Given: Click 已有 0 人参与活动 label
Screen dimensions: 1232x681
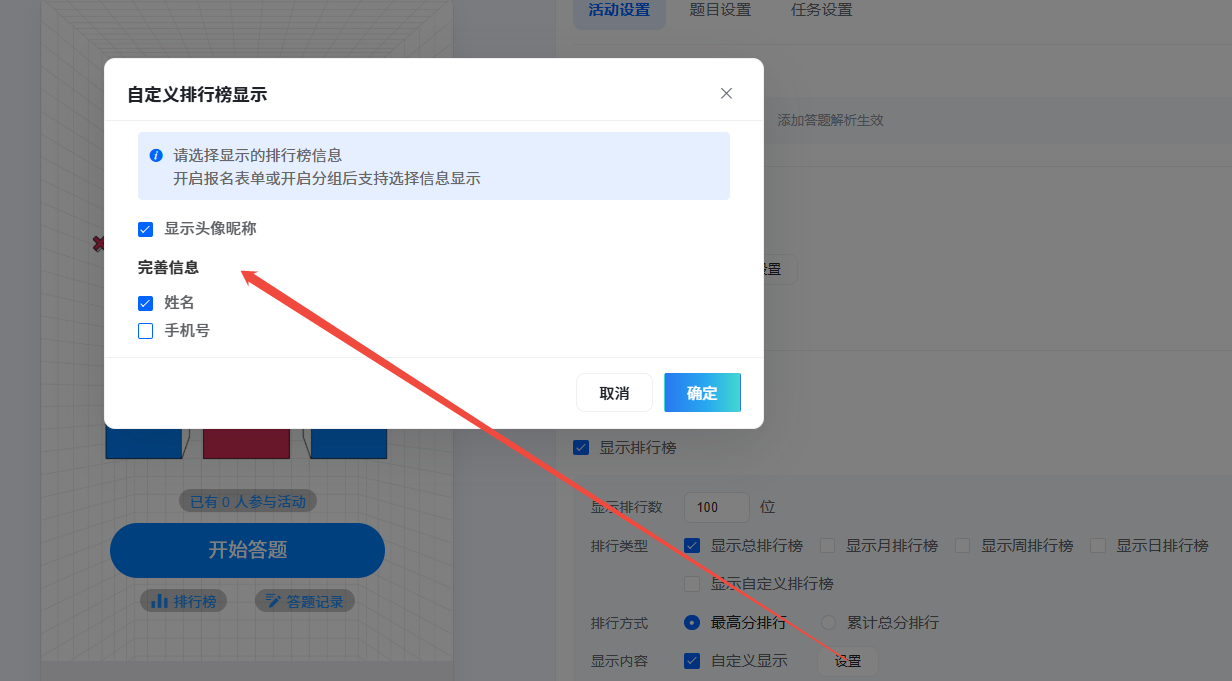Looking at the screenshot, I should (x=248, y=501).
